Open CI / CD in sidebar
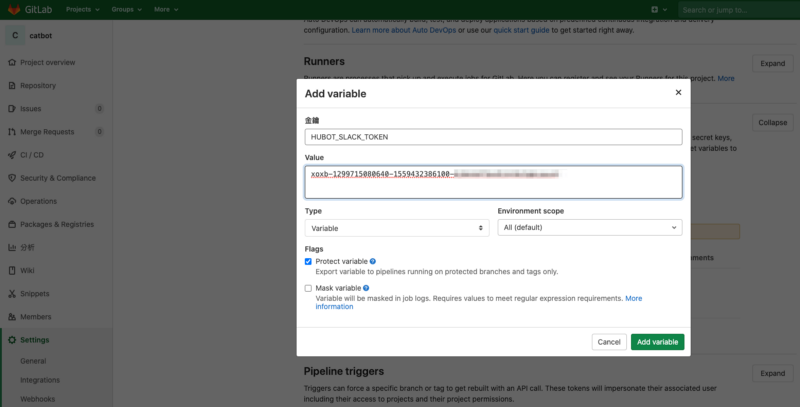This screenshot has height=407, width=800. (32, 155)
